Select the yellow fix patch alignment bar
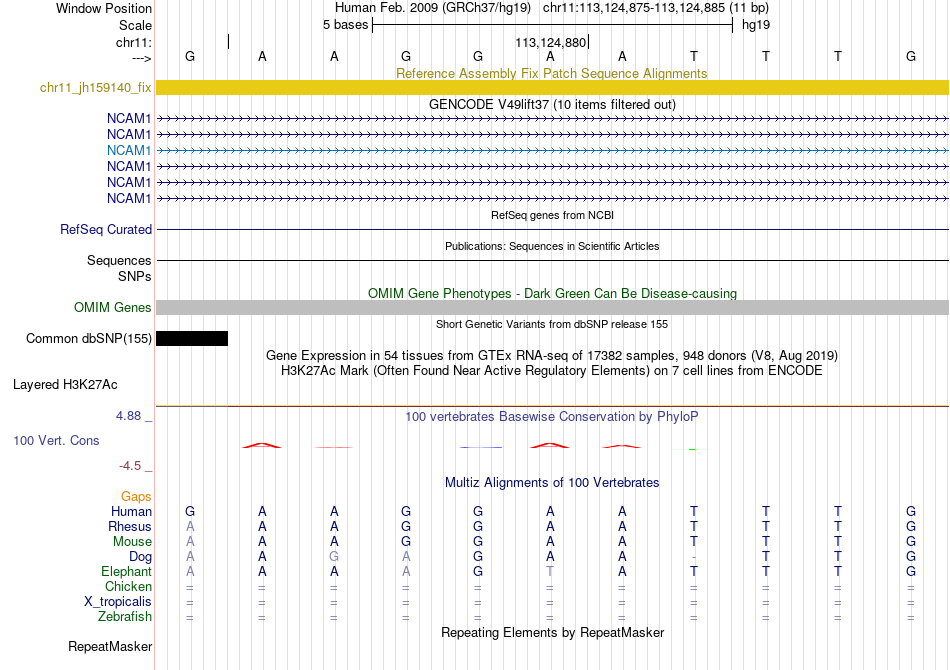 [x=552, y=87]
